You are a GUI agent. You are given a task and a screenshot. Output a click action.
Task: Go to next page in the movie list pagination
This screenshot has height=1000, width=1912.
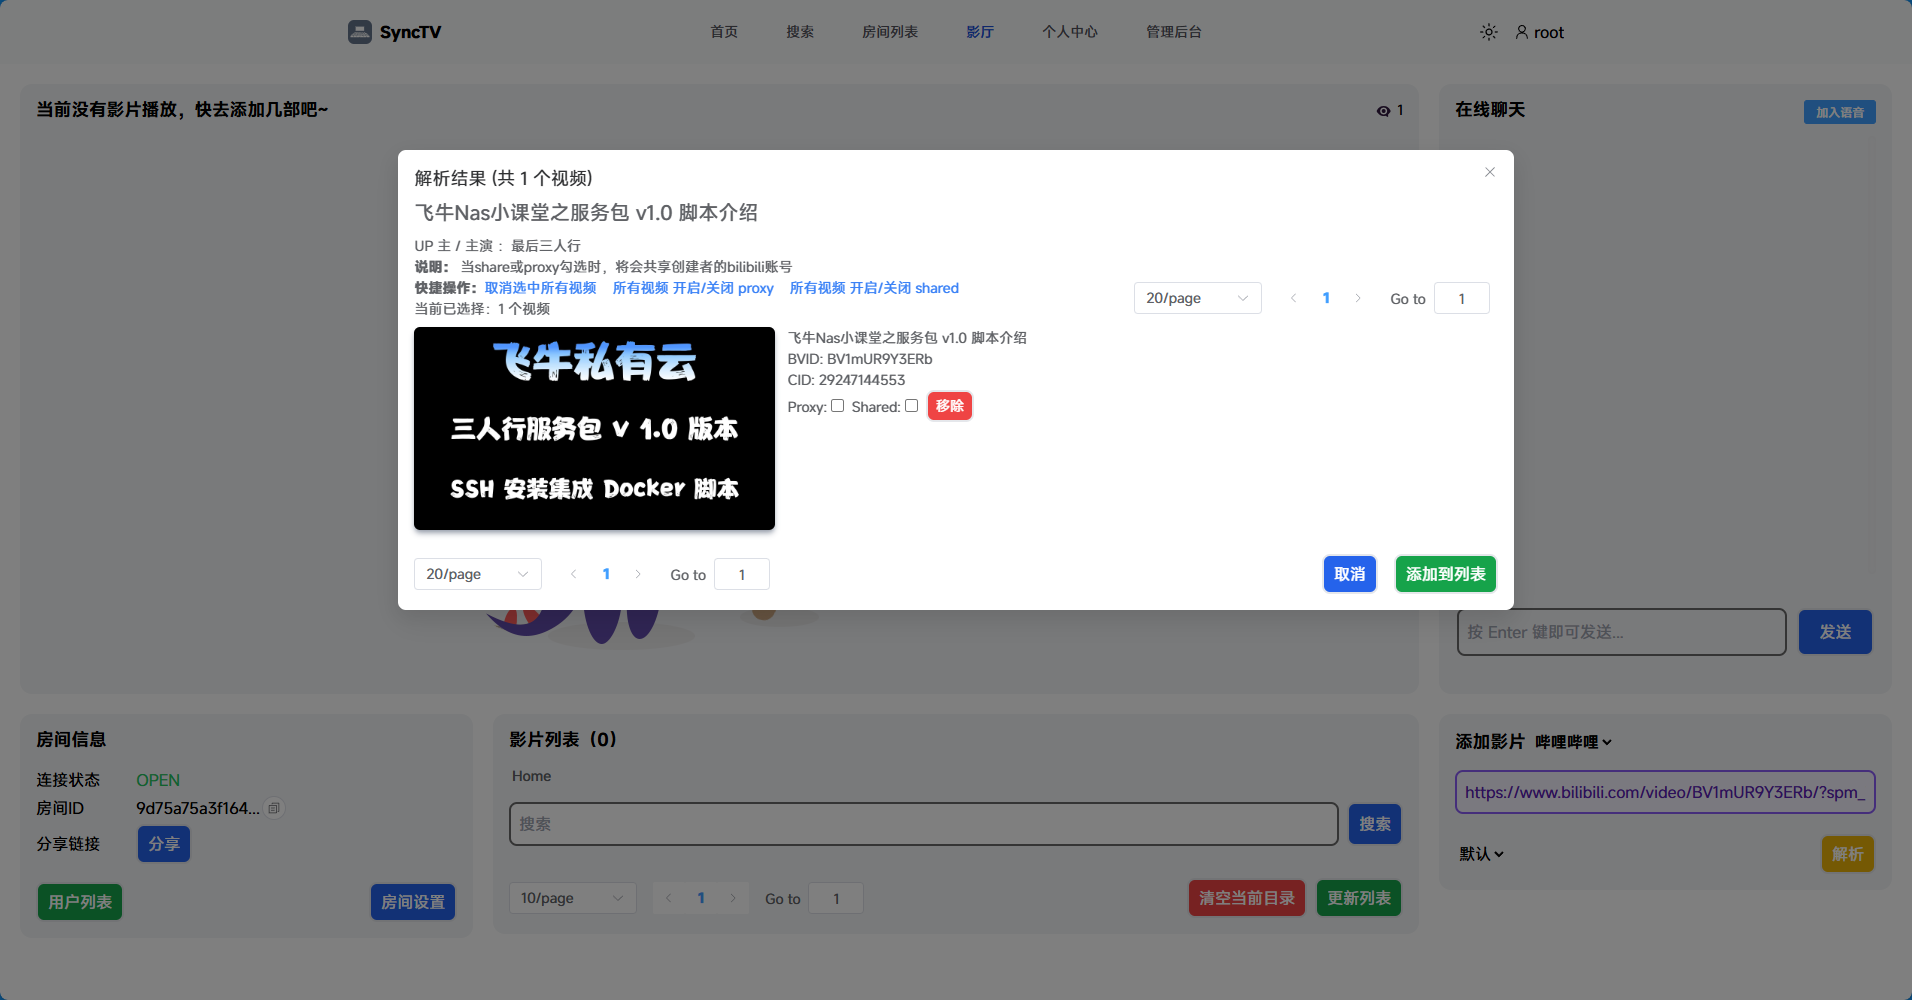733,898
